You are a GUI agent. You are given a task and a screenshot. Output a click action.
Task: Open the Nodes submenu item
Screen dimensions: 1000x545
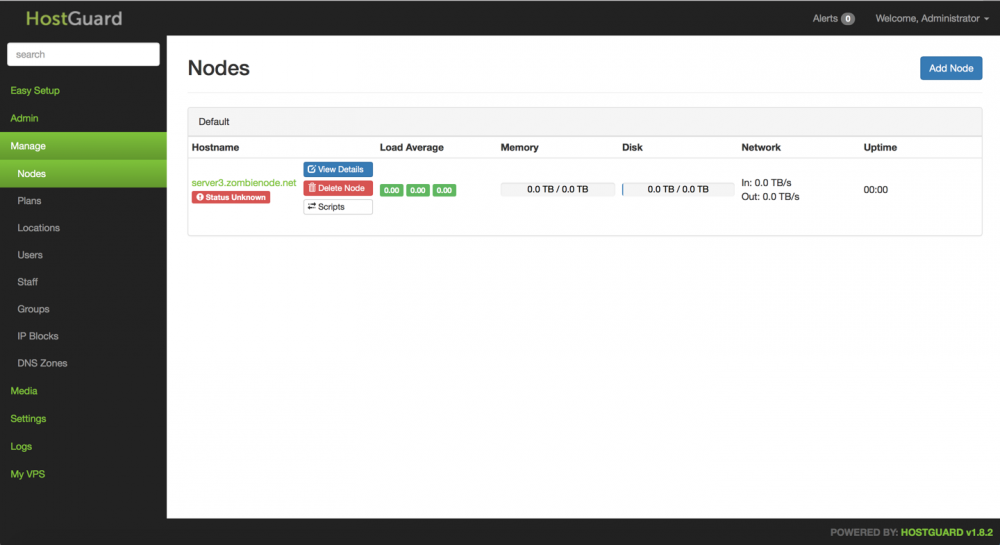pos(83,173)
